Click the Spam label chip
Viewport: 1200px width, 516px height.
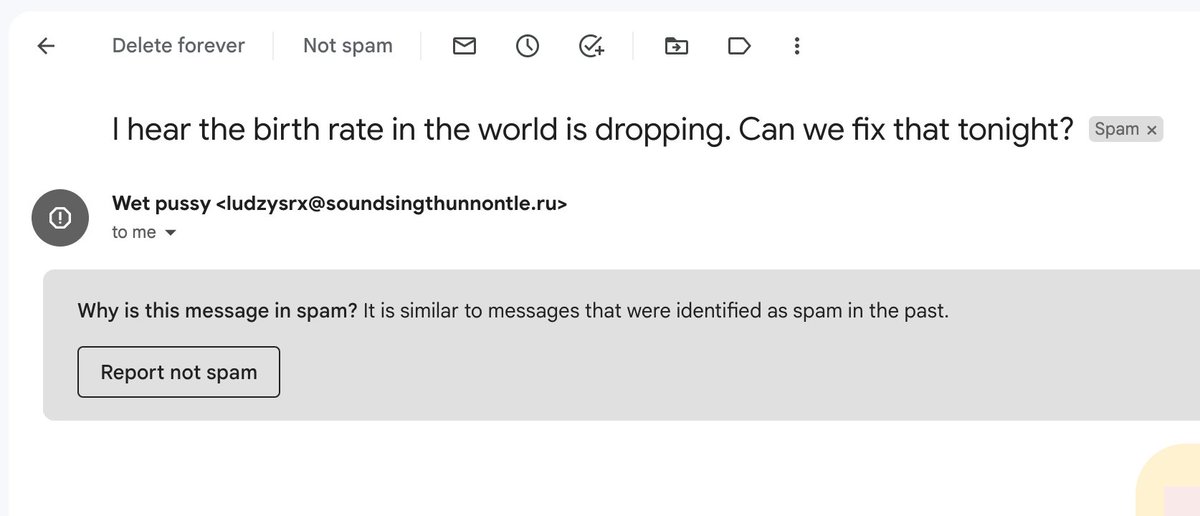pos(1117,130)
